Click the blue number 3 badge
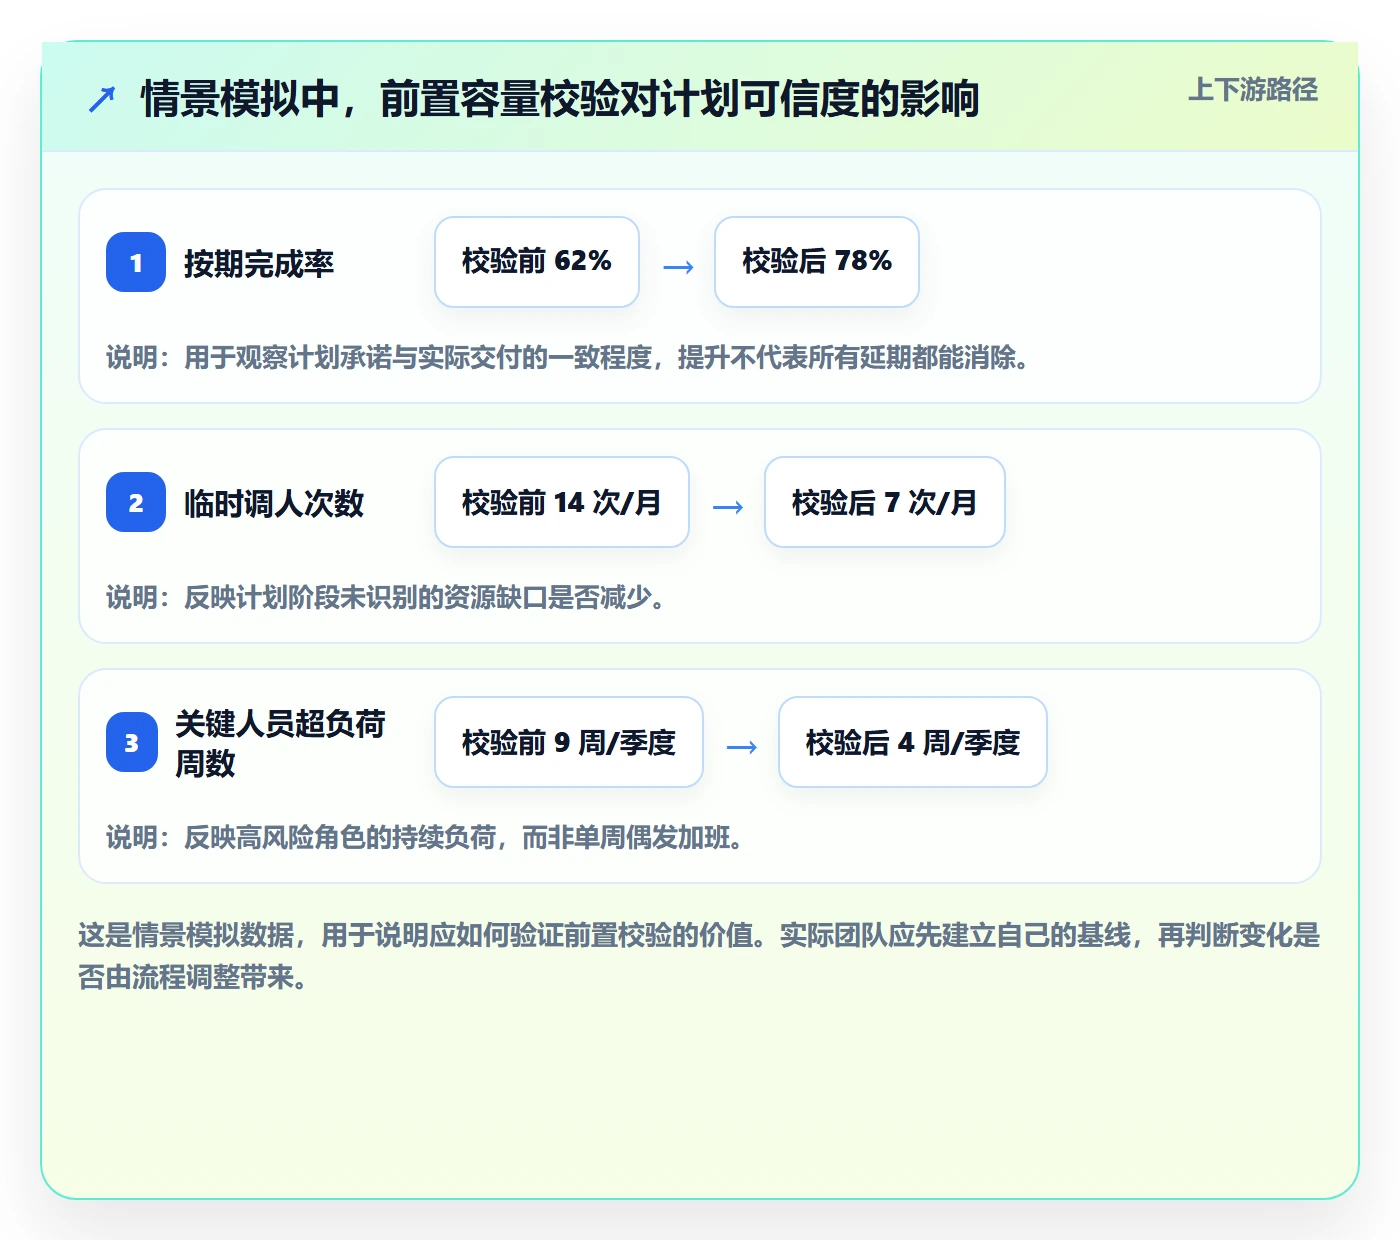 132,742
